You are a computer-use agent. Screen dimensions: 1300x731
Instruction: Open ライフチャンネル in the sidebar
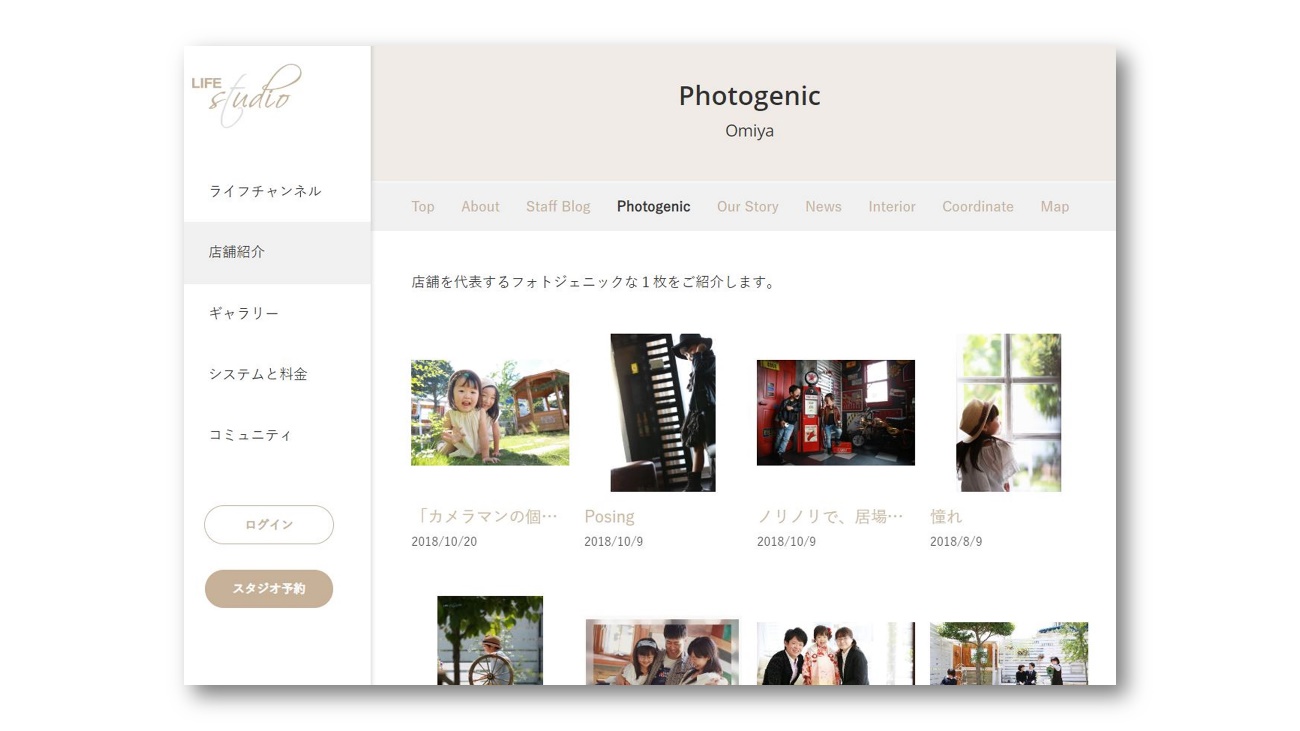(x=265, y=191)
